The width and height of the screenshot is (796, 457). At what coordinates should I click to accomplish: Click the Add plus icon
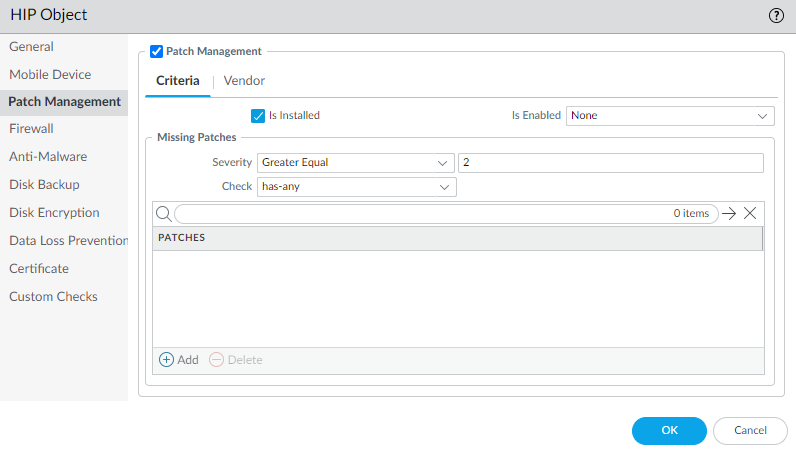(x=167, y=360)
